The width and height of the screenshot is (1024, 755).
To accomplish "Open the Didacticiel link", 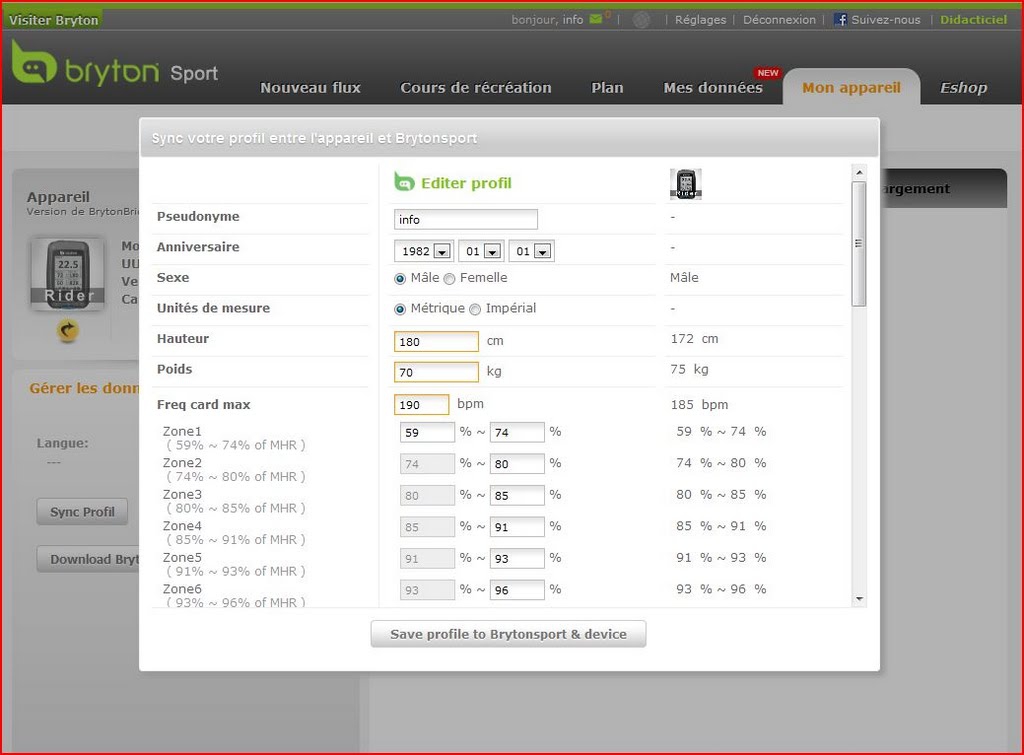I will point(973,20).
